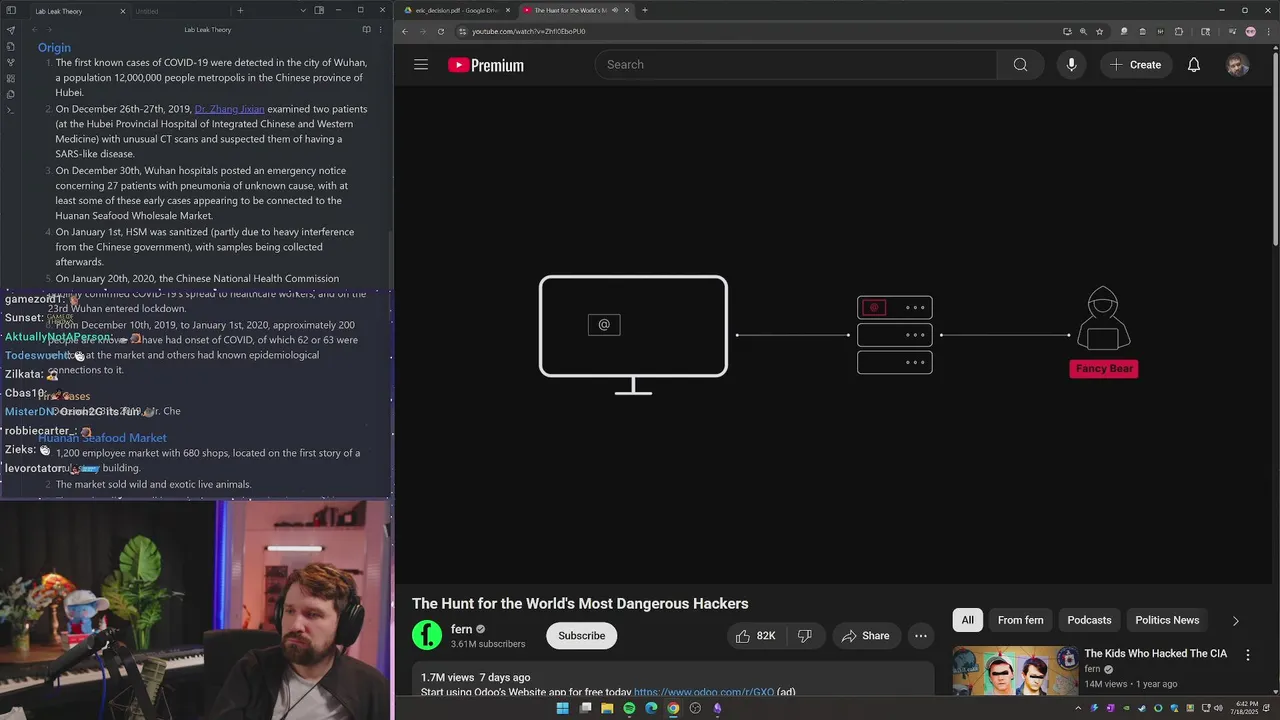Select The Hunt for the World's Chrome tab
The height and width of the screenshot is (720, 1280).
pos(576,10)
